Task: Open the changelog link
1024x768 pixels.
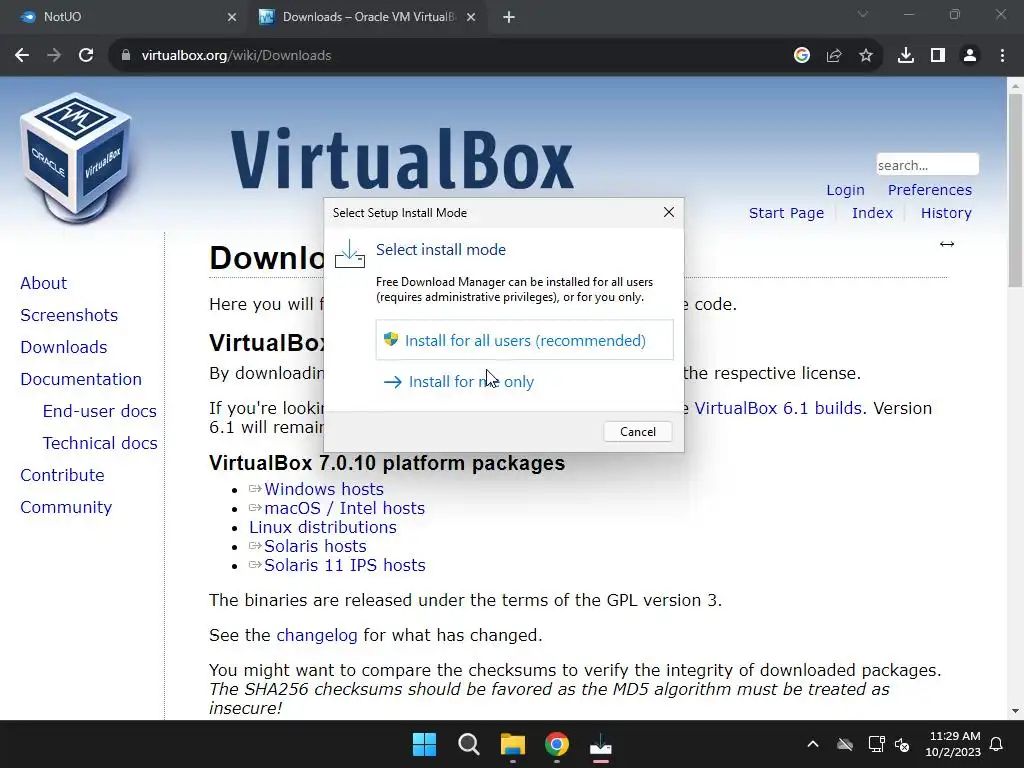Action: pos(317,635)
